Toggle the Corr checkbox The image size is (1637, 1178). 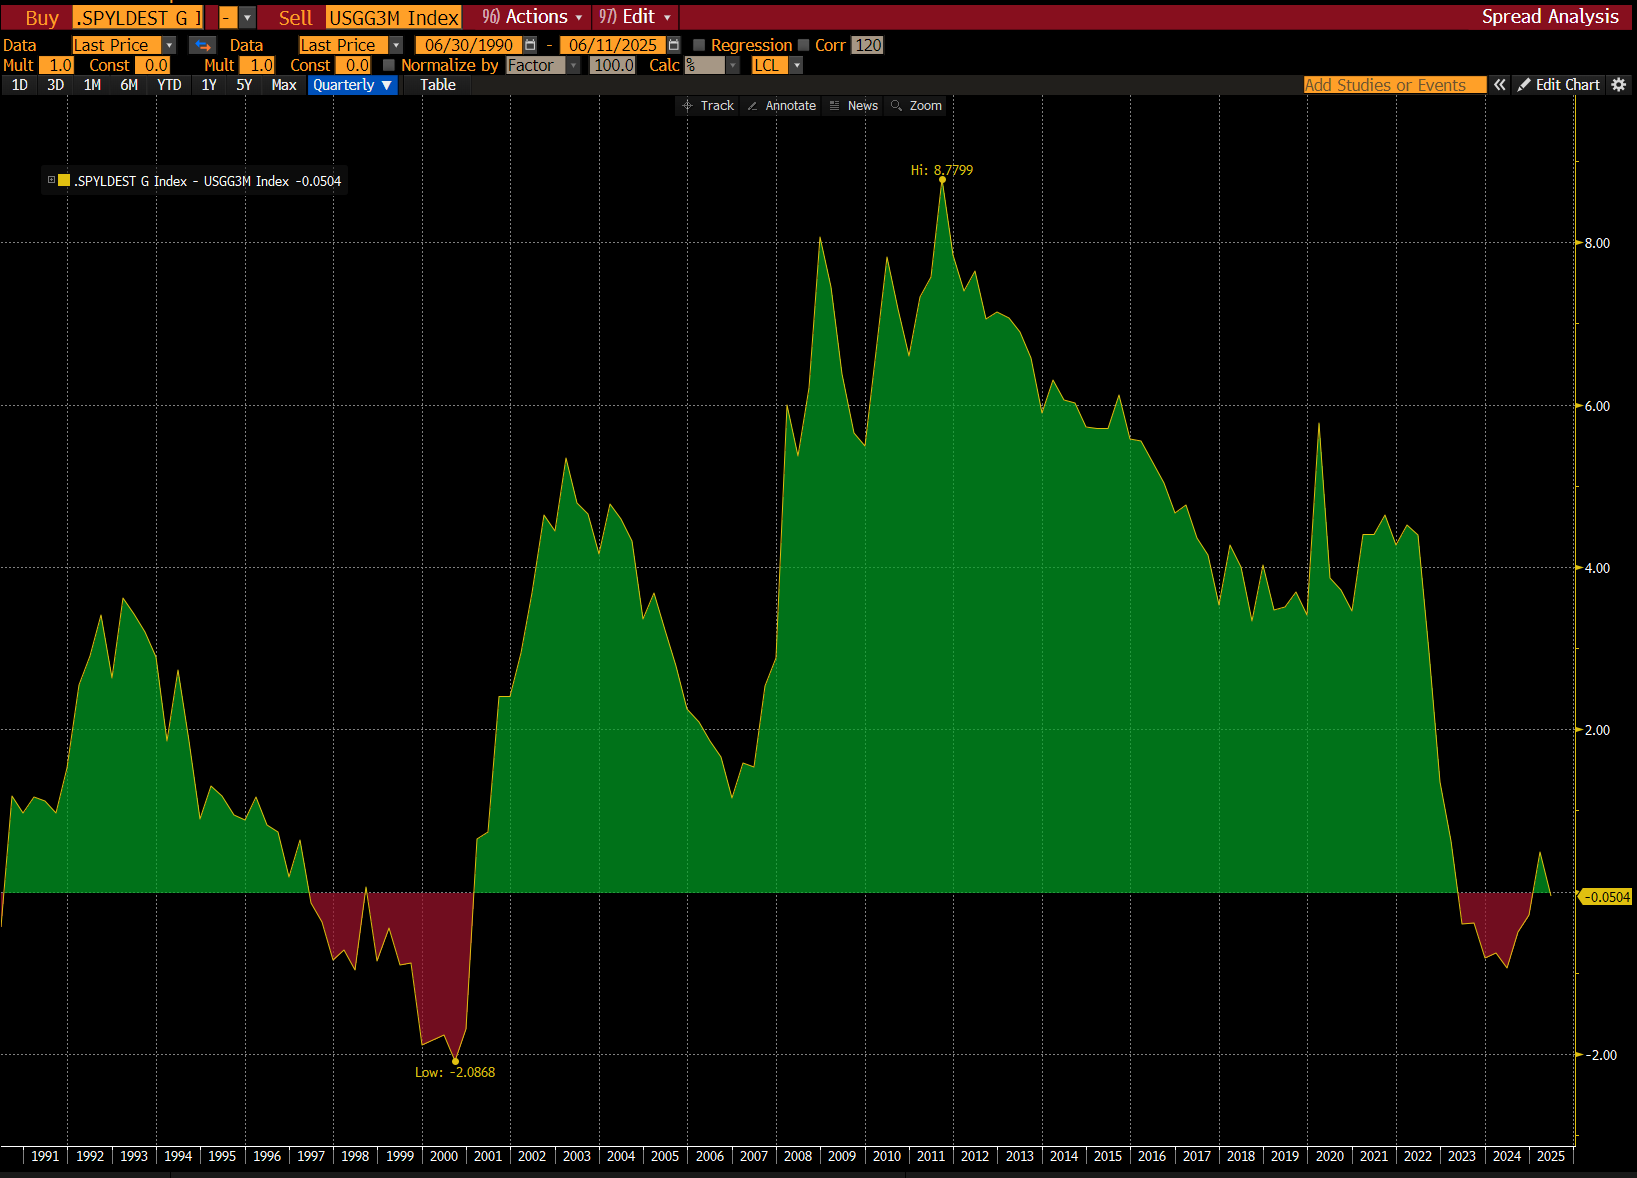tap(803, 45)
